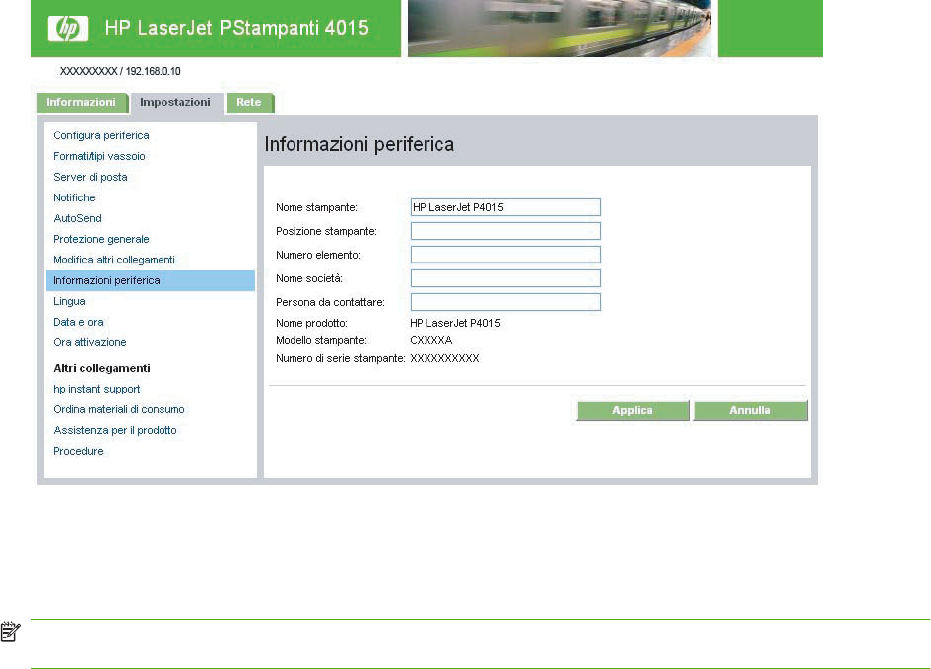931x669 pixels.
Task: Go to Formati/tipi vassoio page
Action: click(x=99, y=156)
